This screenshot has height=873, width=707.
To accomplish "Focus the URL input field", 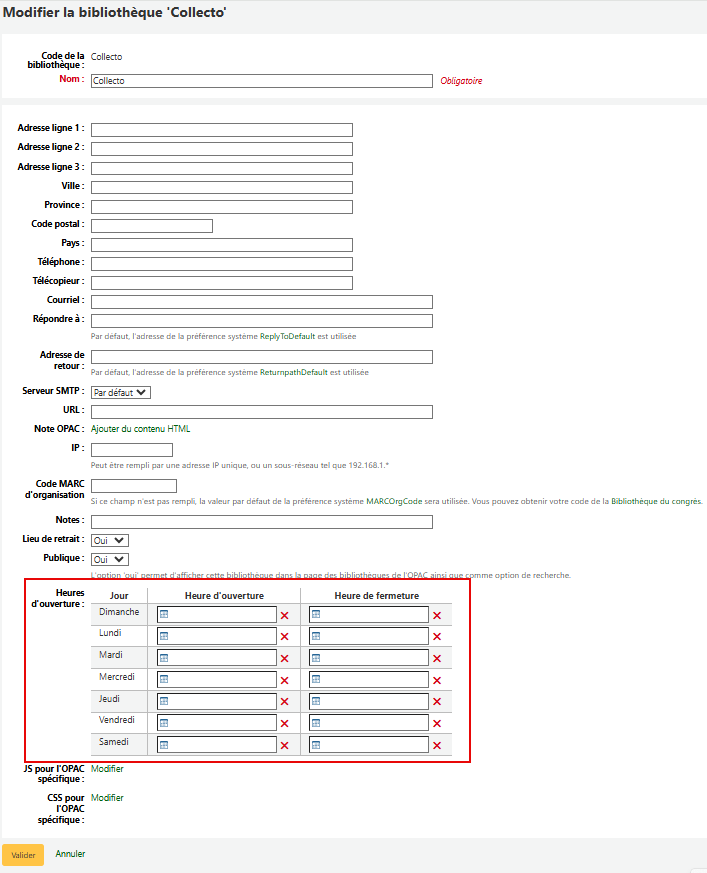I will tap(262, 412).
